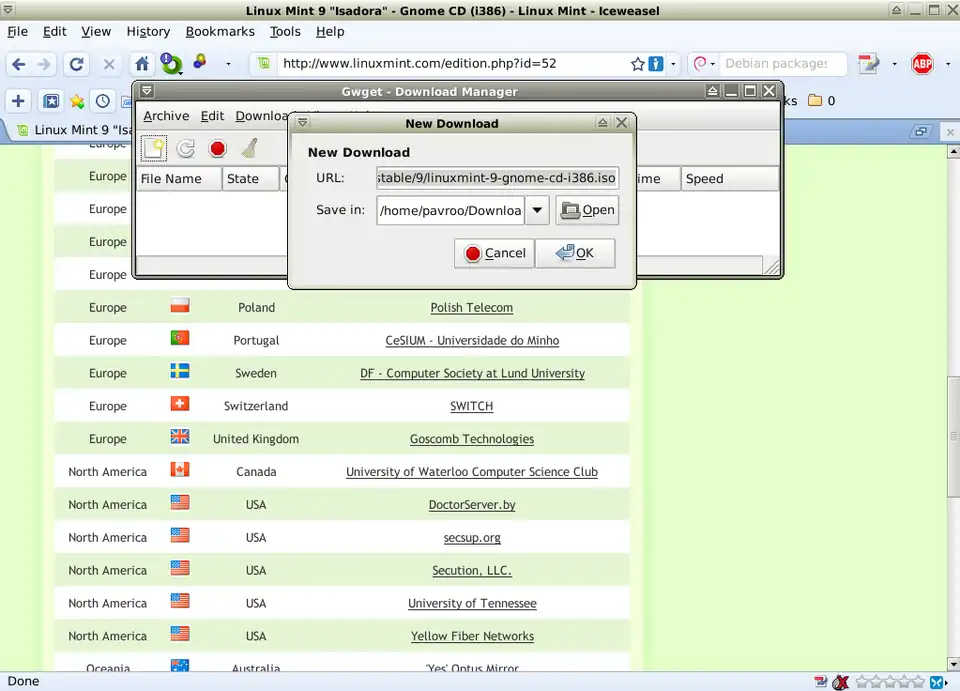The height and width of the screenshot is (691, 960).
Task: Cancel the New Download dialog
Action: [x=494, y=253]
